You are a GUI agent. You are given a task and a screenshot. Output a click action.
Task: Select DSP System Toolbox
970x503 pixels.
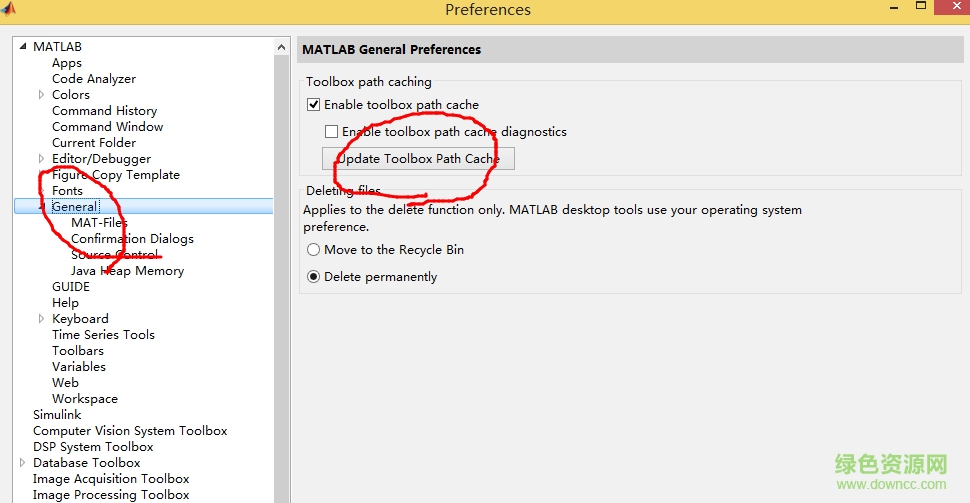[93, 447]
